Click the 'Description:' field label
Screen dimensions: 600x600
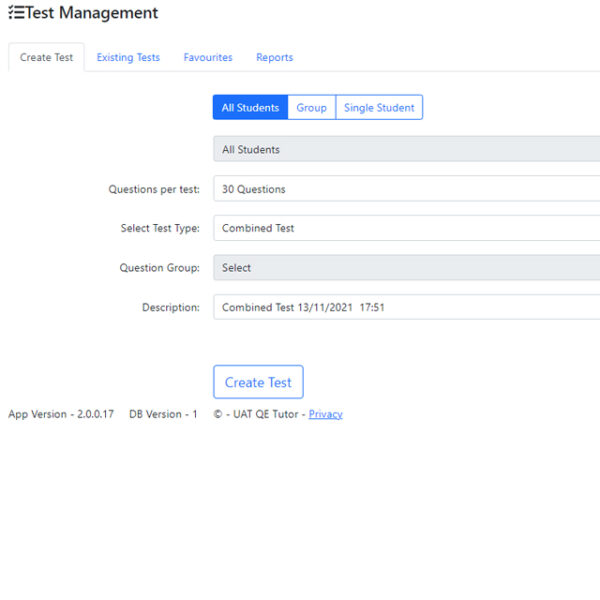(171, 308)
